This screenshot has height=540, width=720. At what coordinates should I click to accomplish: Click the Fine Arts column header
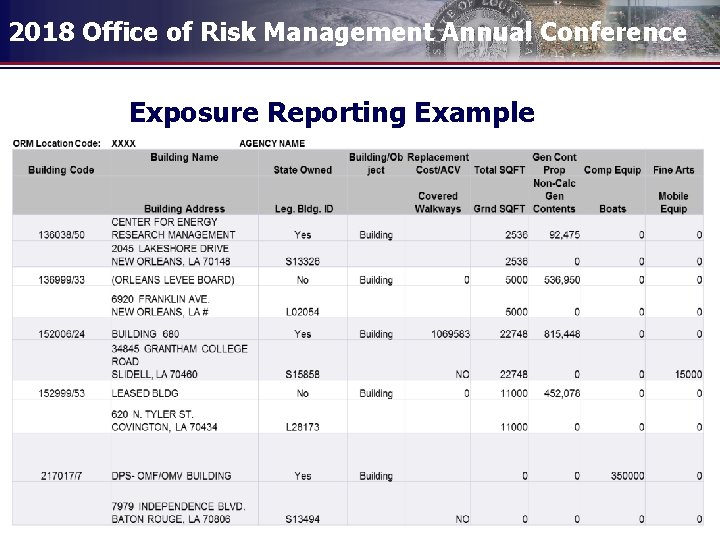point(673,170)
